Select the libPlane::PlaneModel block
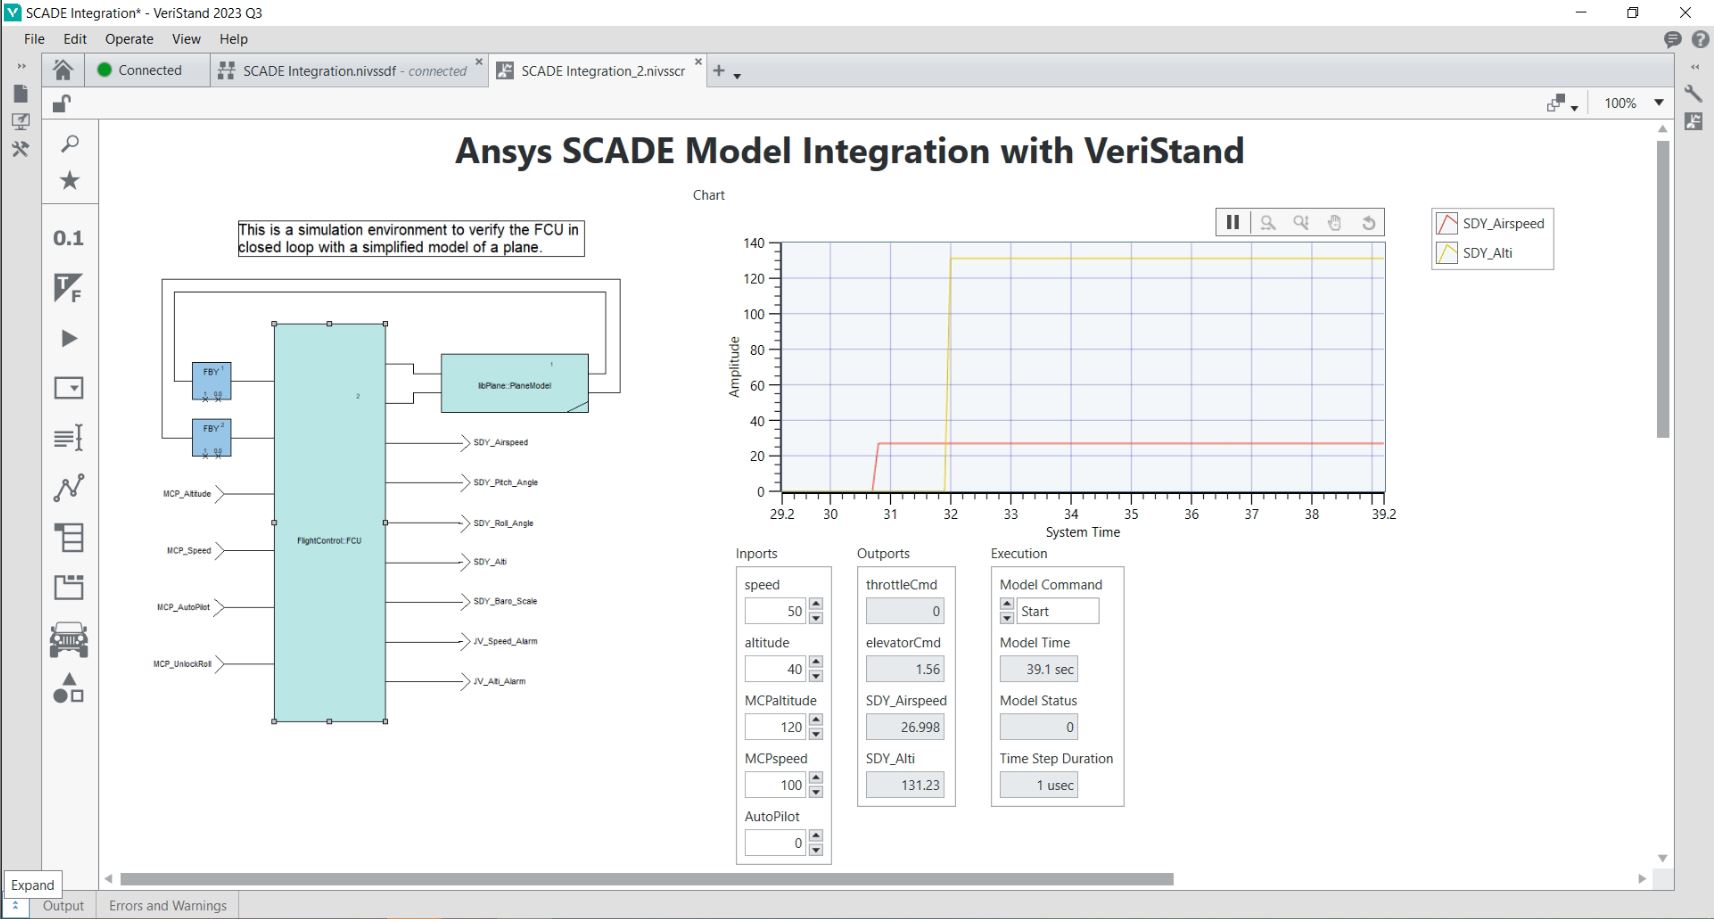This screenshot has height=919, width=1714. click(514, 383)
